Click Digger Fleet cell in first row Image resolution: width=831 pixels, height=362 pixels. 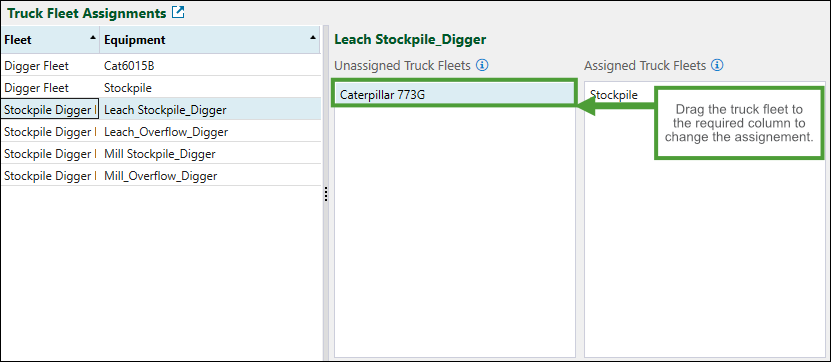(x=50, y=66)
